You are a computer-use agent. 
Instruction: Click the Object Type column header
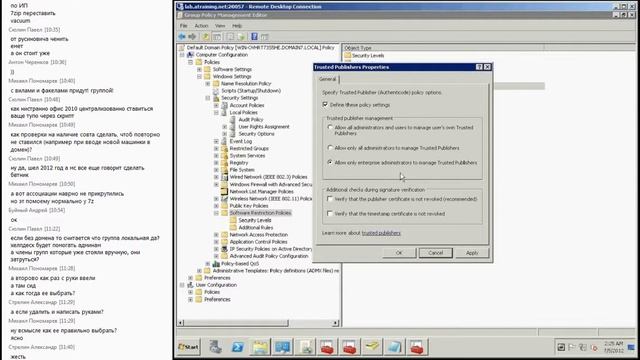[x=443, y=48]
